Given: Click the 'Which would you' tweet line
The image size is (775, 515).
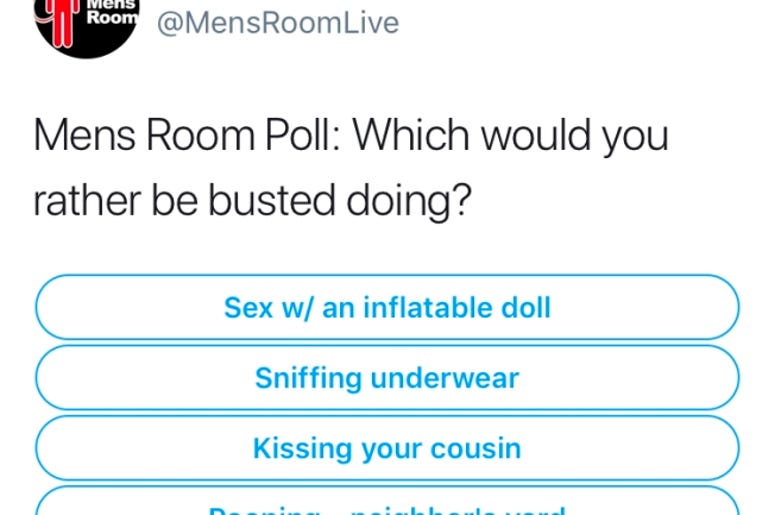Looking at the screenshot, I should point(511,136).
